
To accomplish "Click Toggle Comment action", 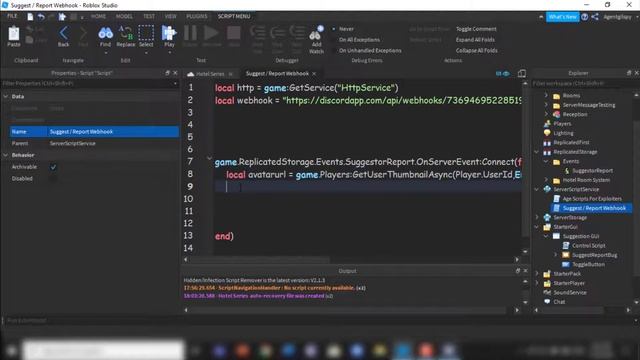I will [476, 29].
